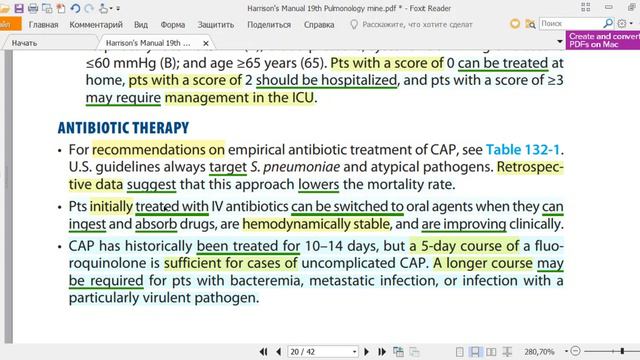
Task: Open the page number dropdown arrow
Action: (x=354, y=351)
